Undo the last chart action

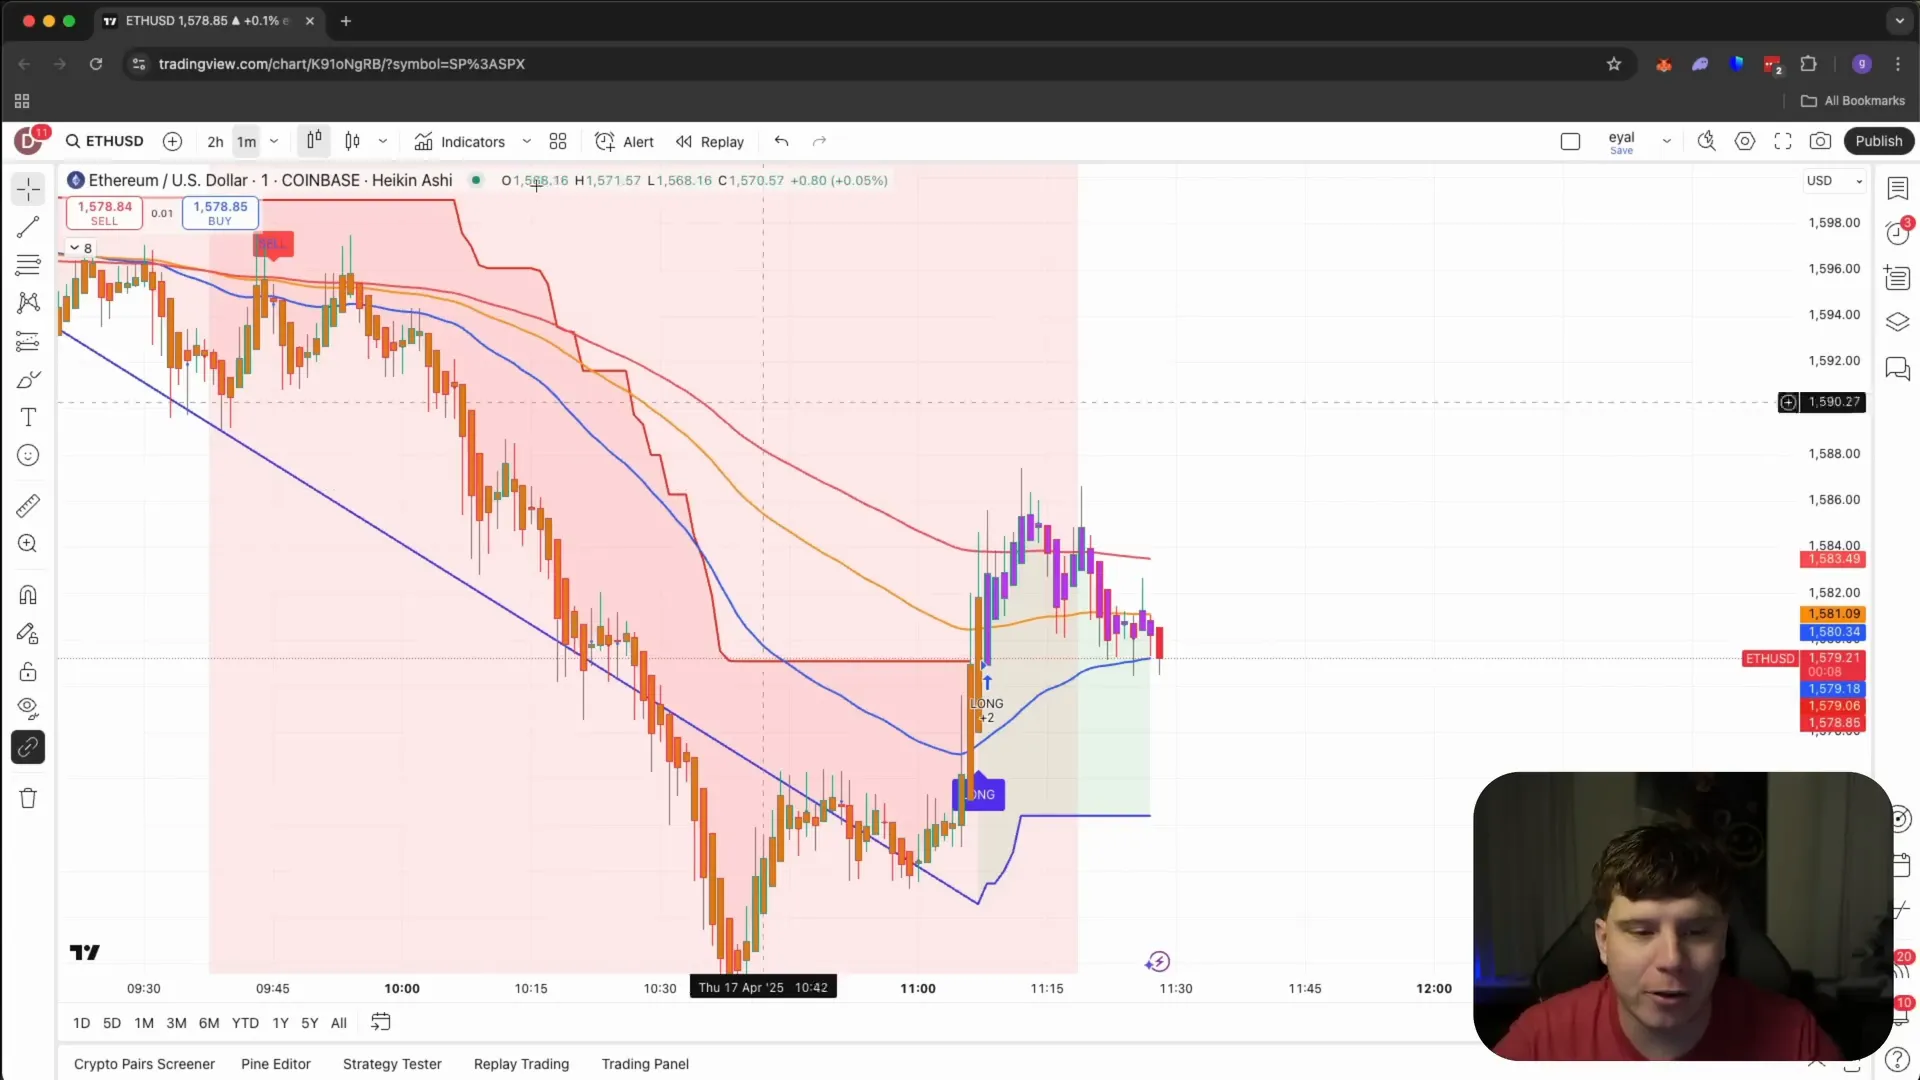782,142
